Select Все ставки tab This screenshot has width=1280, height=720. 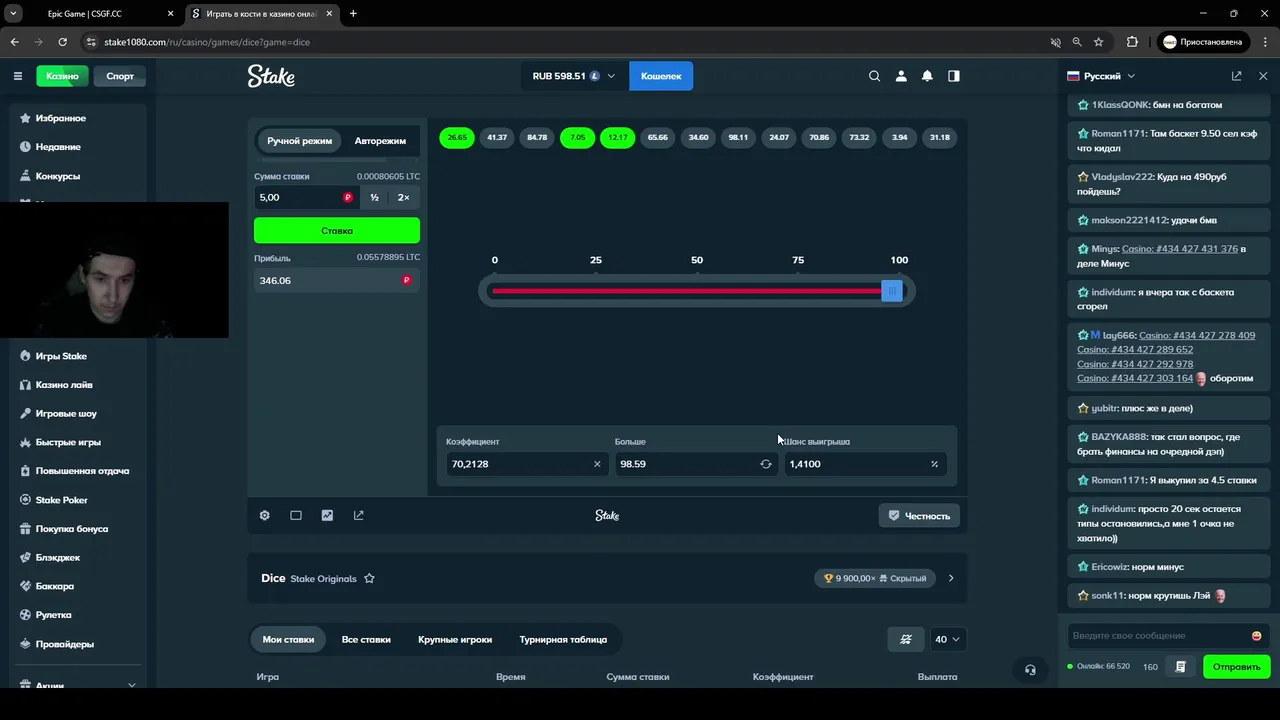(x=366, y=639)
